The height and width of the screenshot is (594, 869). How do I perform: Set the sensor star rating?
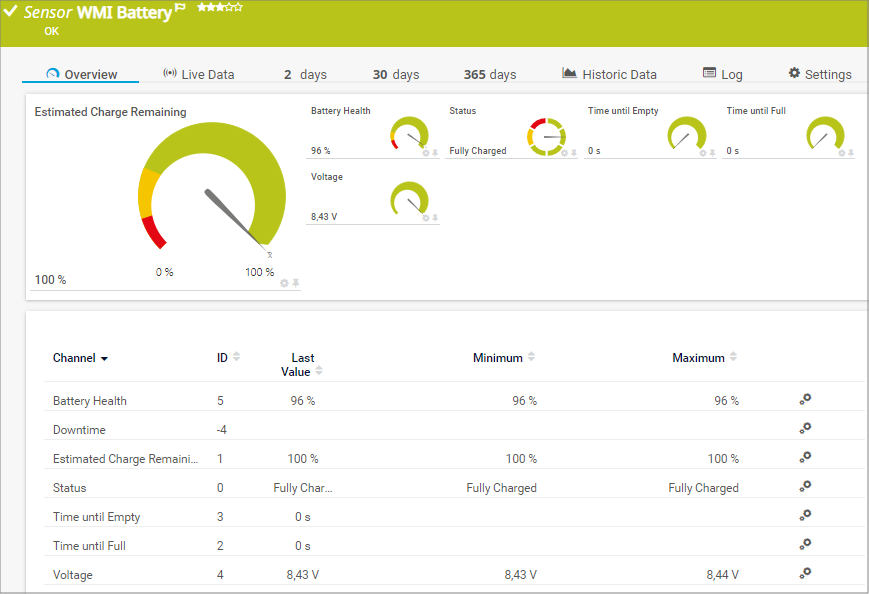[220, 8]
